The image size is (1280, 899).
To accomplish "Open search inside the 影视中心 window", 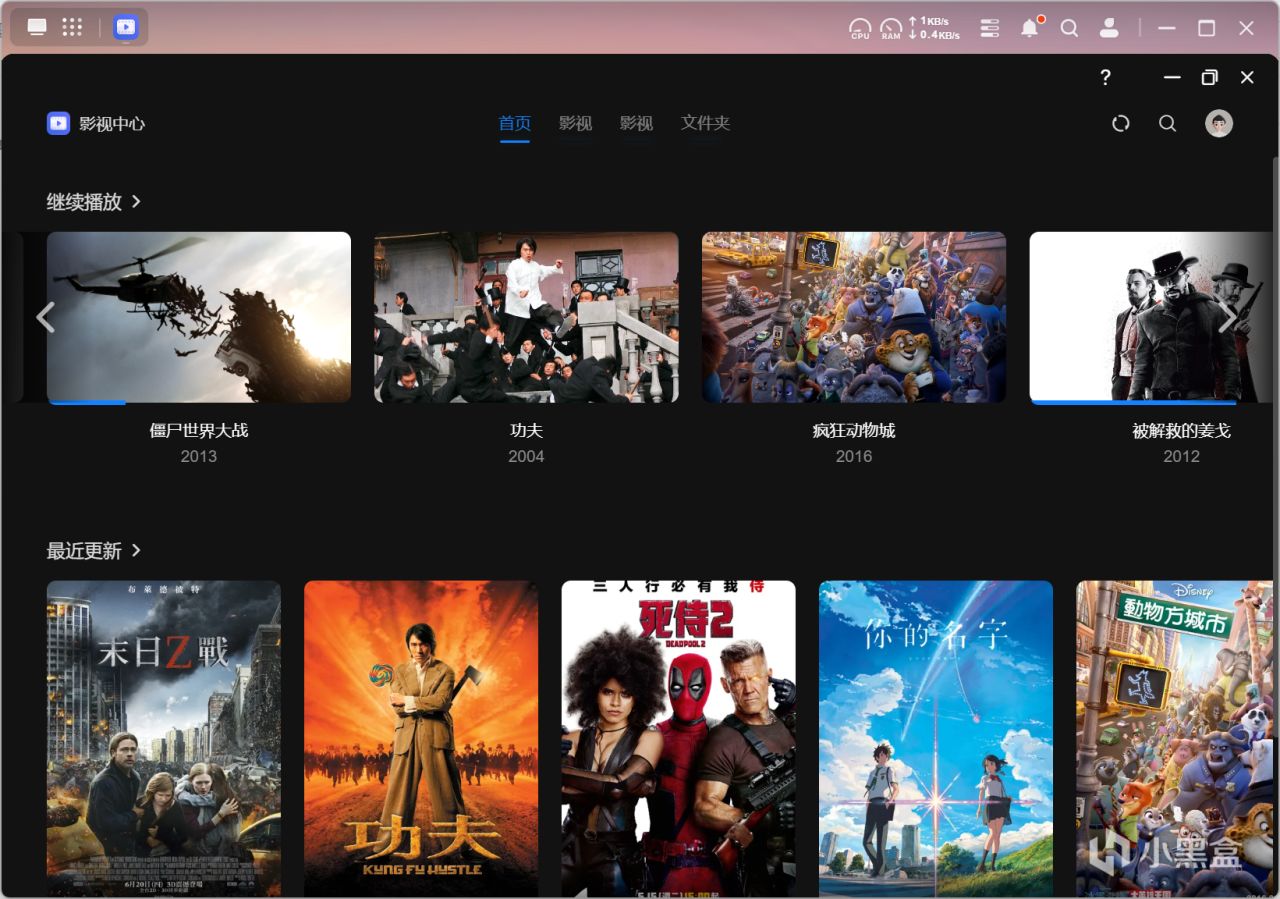I will coord(1167,123).
